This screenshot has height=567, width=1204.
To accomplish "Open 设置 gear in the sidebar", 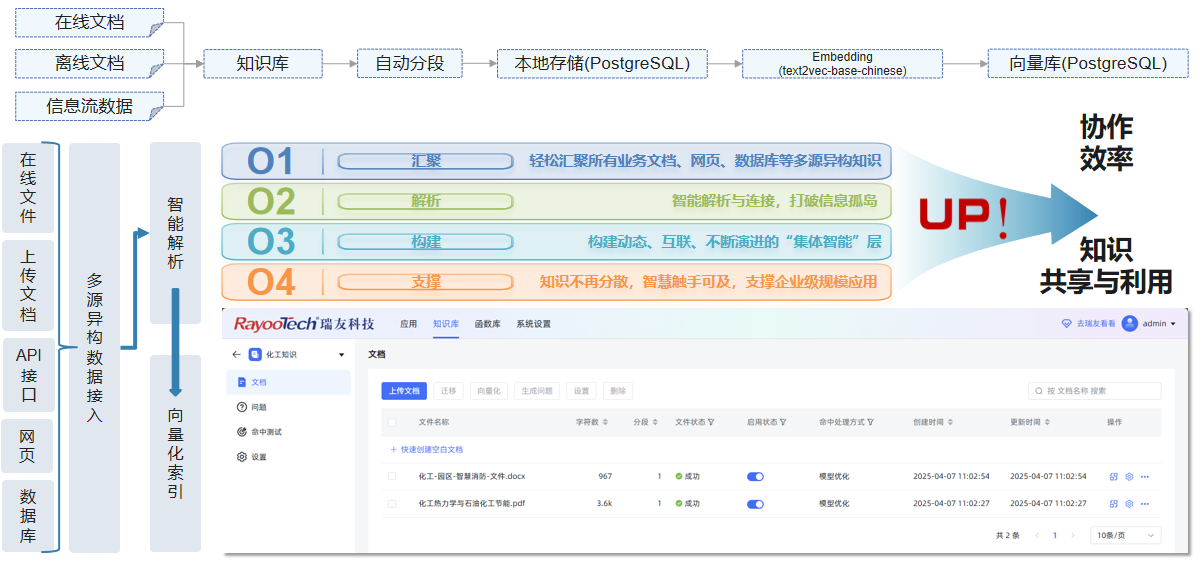I will 258,457.
